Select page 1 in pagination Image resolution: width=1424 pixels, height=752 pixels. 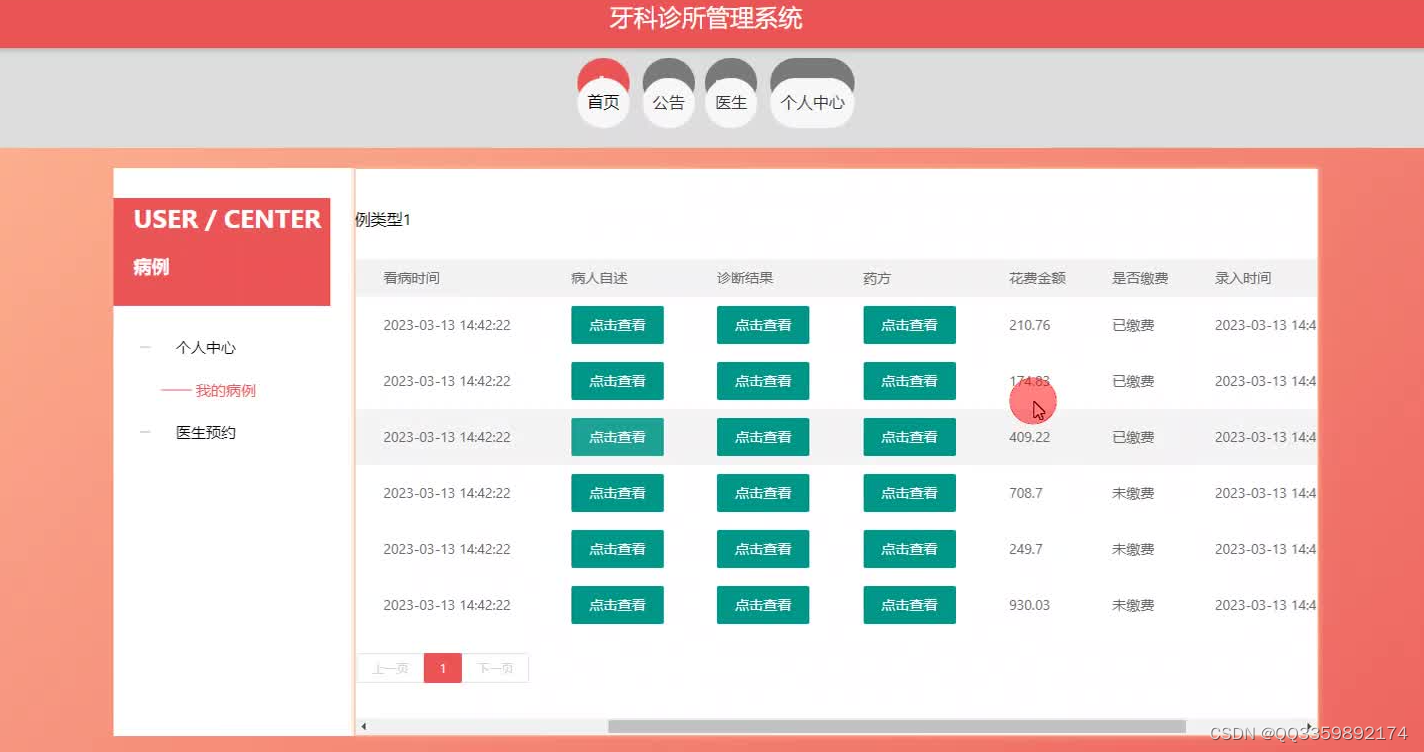pyautogui.click(x=443, y=668)
